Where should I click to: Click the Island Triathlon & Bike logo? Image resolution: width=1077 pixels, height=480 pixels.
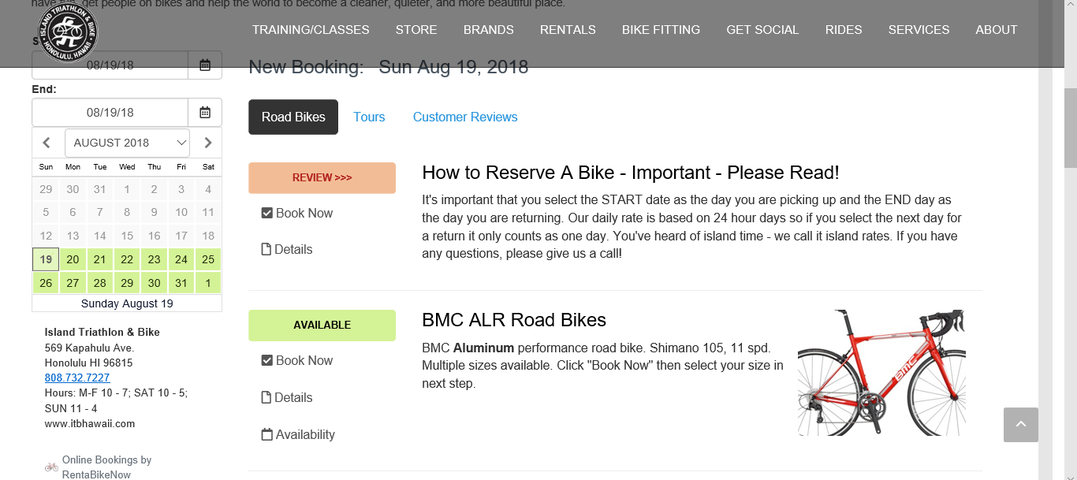pos(67,33)
